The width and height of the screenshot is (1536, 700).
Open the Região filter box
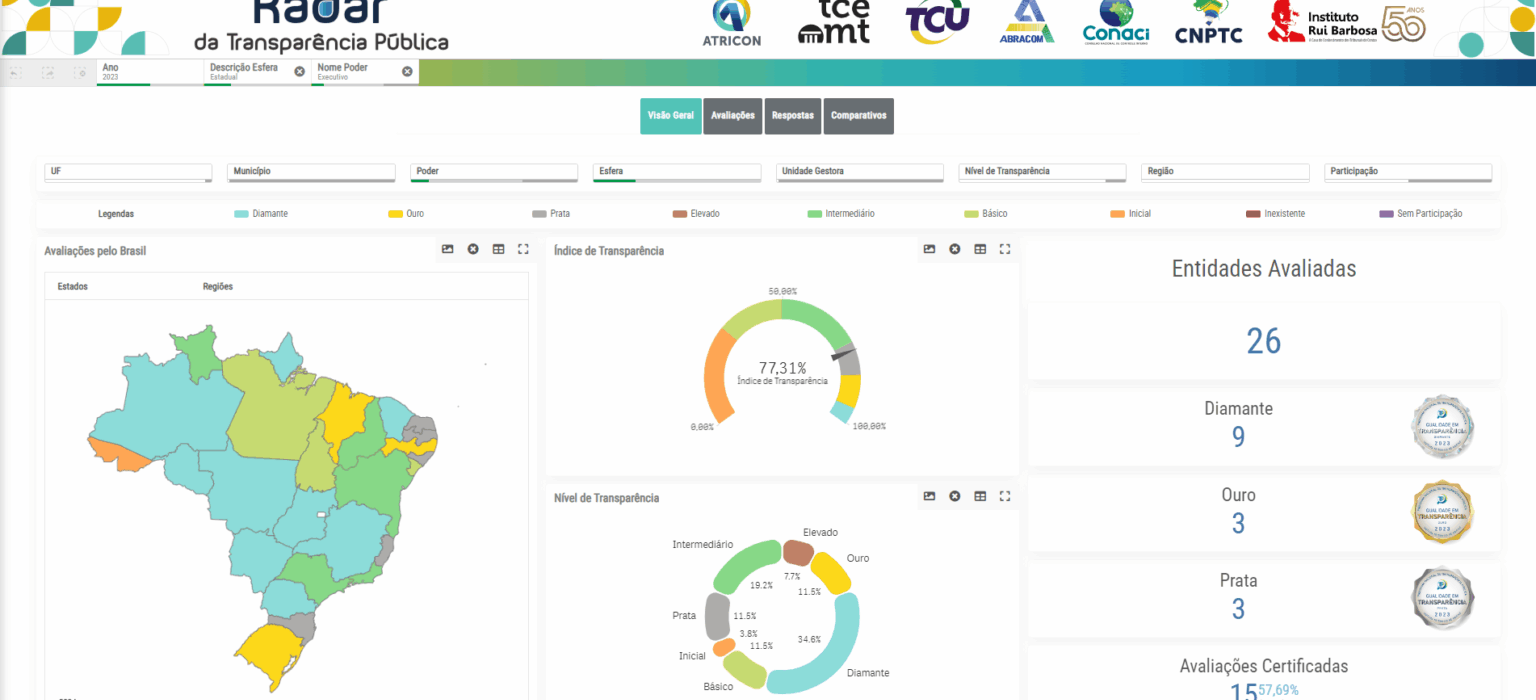[x=1224, y=172]
